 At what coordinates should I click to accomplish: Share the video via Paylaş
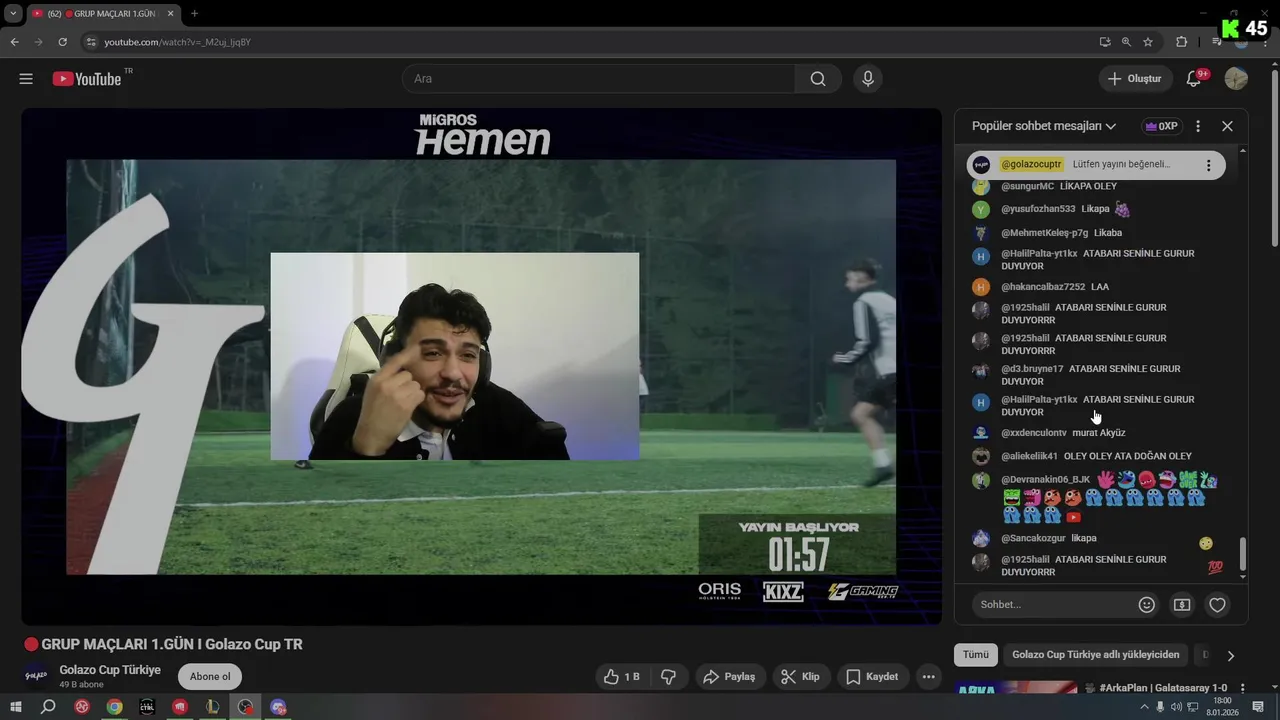[x=729, y=677]
